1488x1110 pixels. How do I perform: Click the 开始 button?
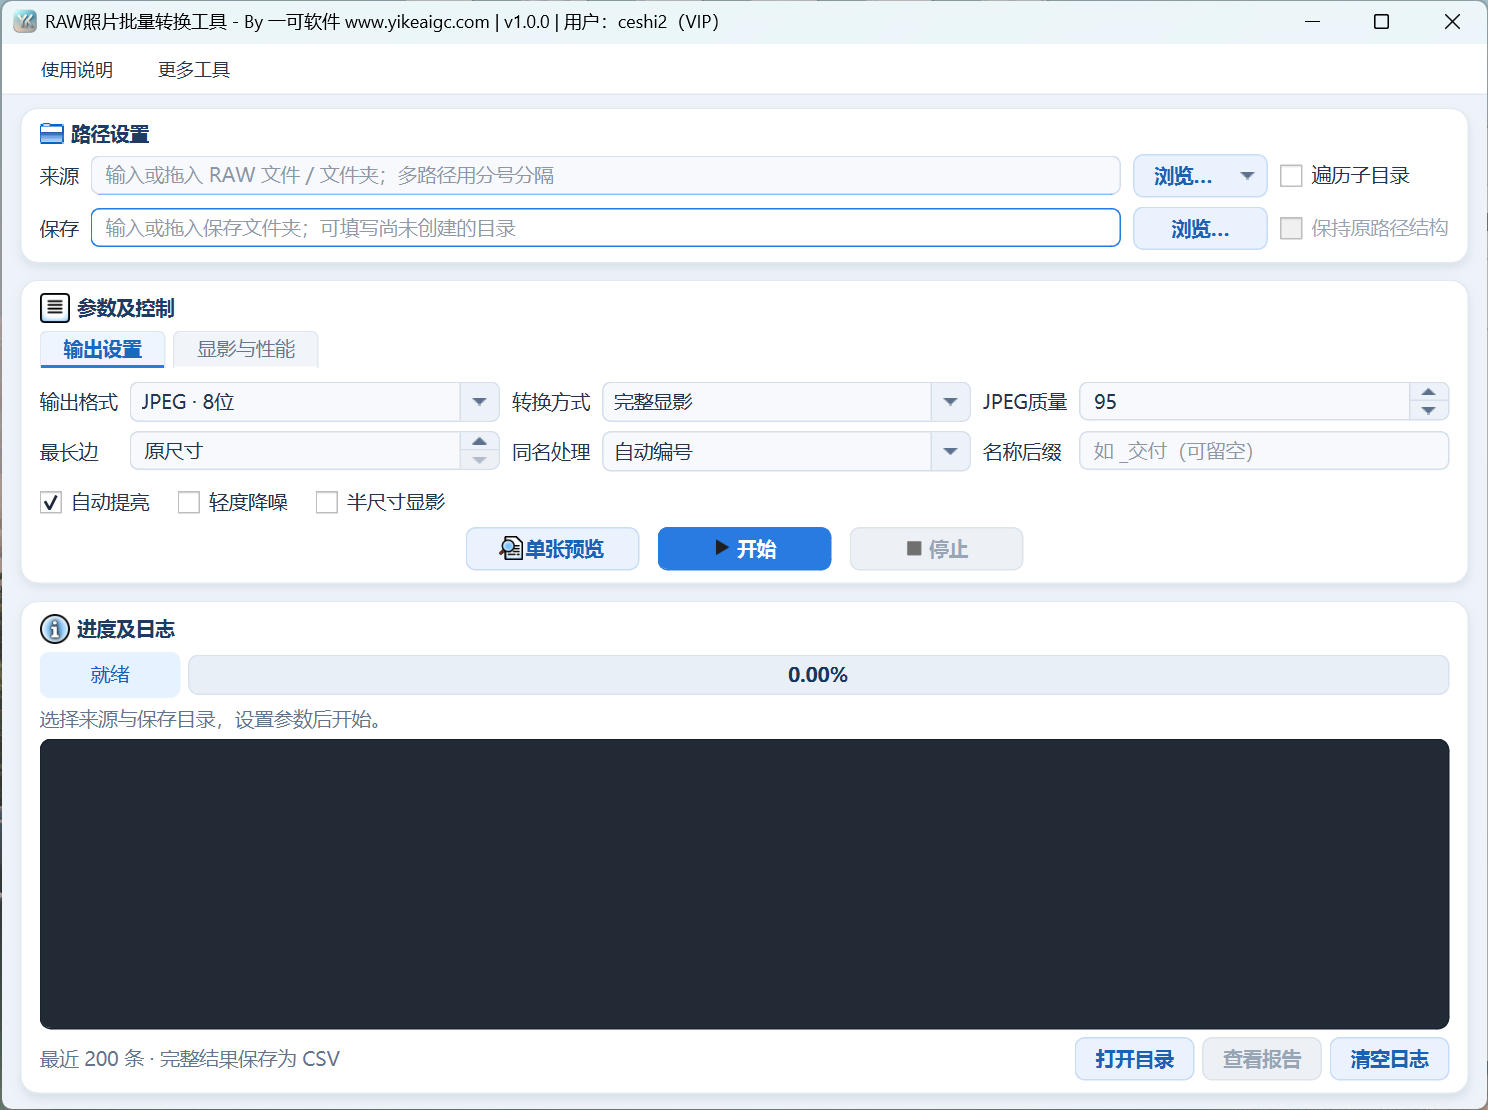point(744,549)
